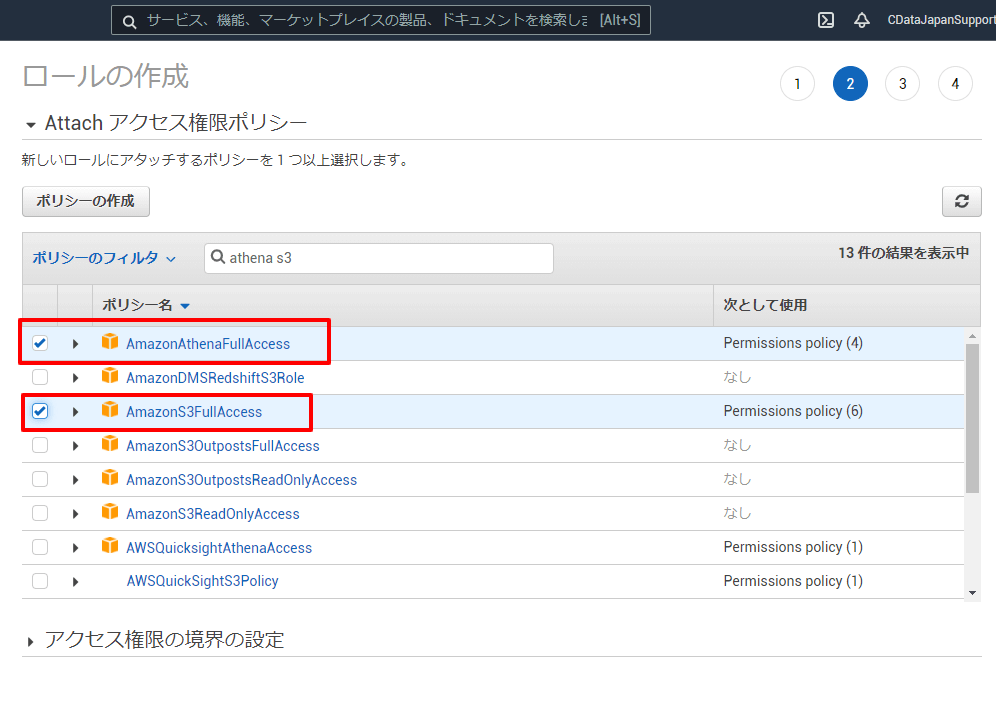Click Permissions policy (6) in S3FullAccess row
The image size is (996, 701).
793,411
